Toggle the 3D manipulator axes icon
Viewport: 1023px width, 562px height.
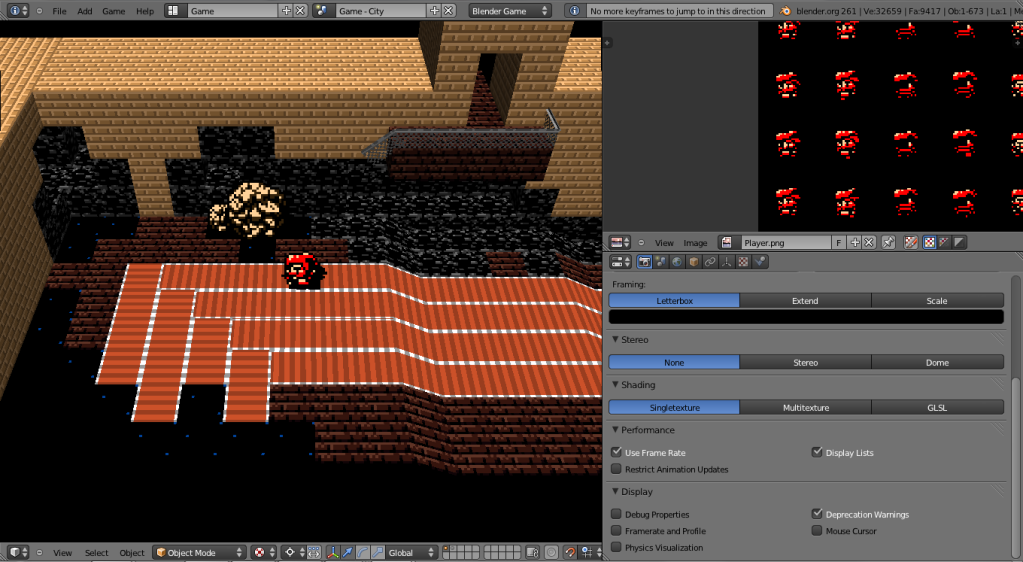332,552
